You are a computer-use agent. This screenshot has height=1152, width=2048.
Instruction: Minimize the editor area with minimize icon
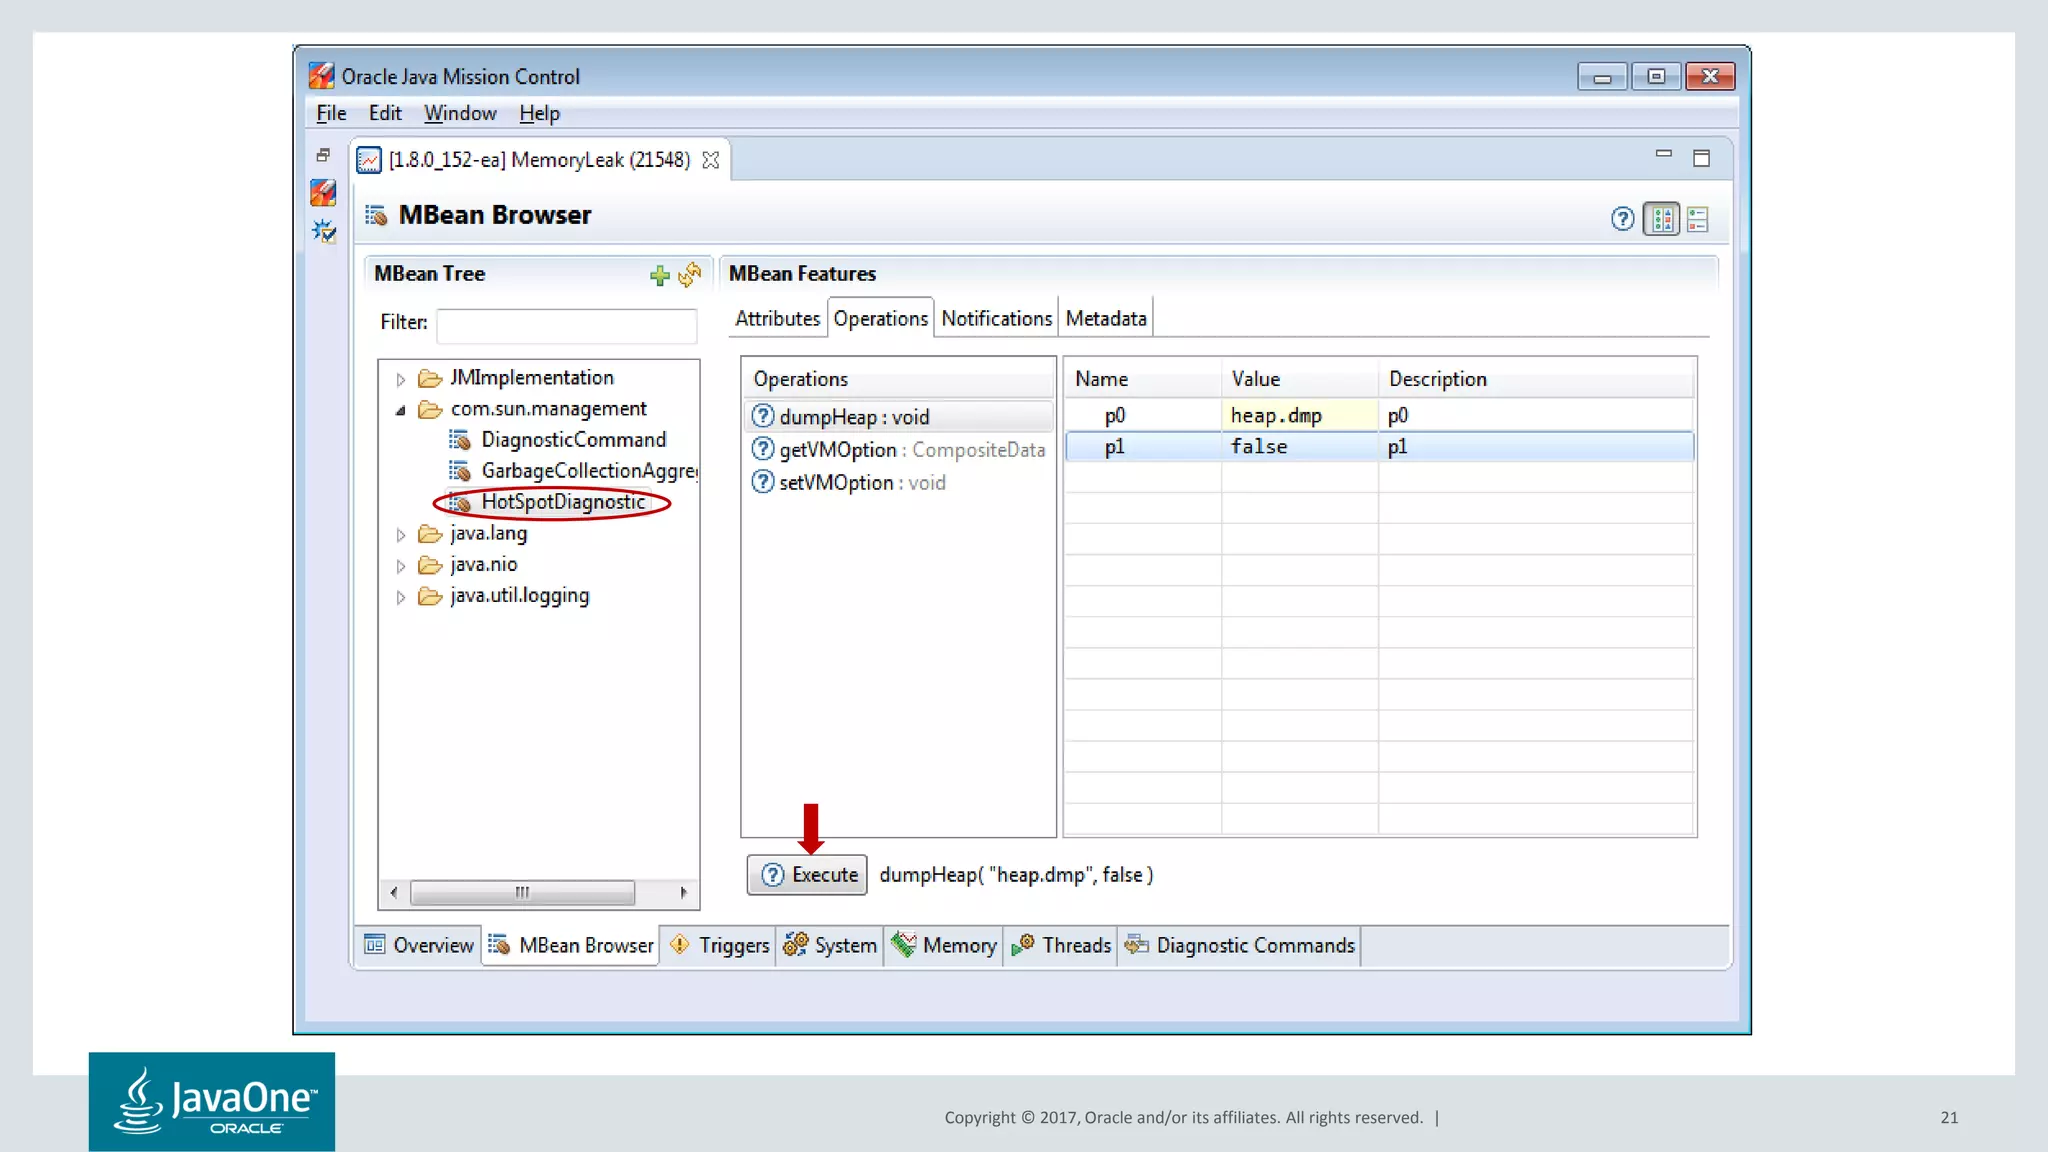(x=1664, y=154)
